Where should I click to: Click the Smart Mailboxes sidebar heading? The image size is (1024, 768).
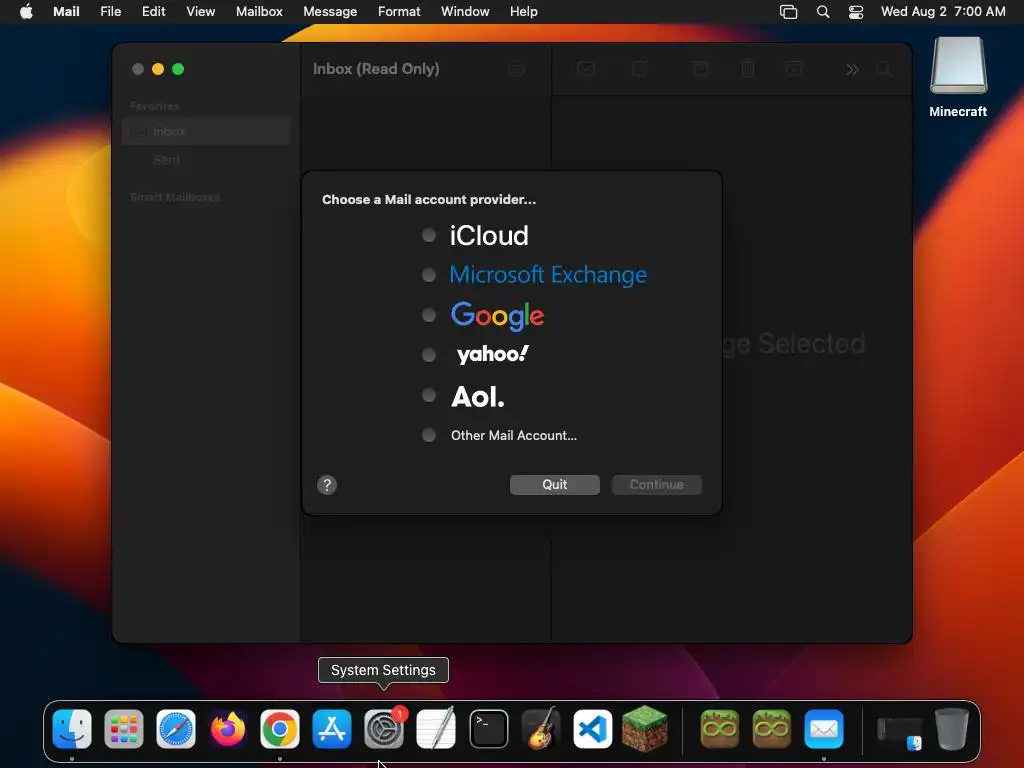(x=175, y=197)
